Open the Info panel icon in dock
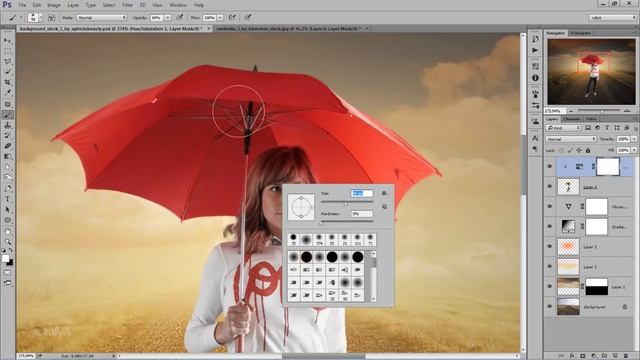 click(x=535, y=78)
